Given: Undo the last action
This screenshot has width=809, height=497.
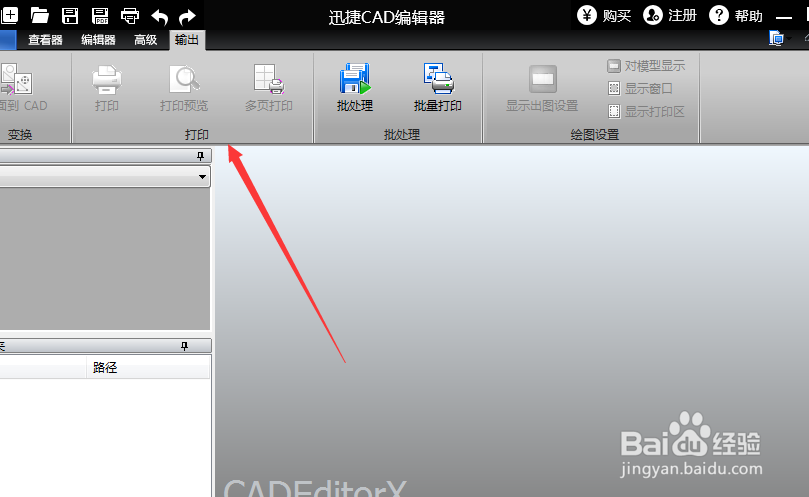Looking at the screenshot, I should click(x=159, y=17).
